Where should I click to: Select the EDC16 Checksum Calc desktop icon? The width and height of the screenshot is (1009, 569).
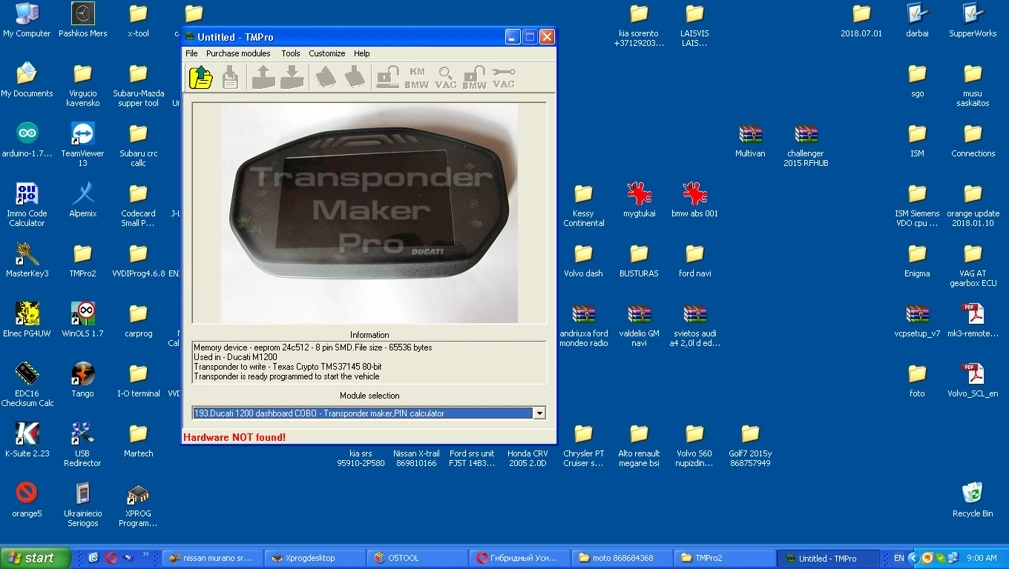[x=27, y=385]
